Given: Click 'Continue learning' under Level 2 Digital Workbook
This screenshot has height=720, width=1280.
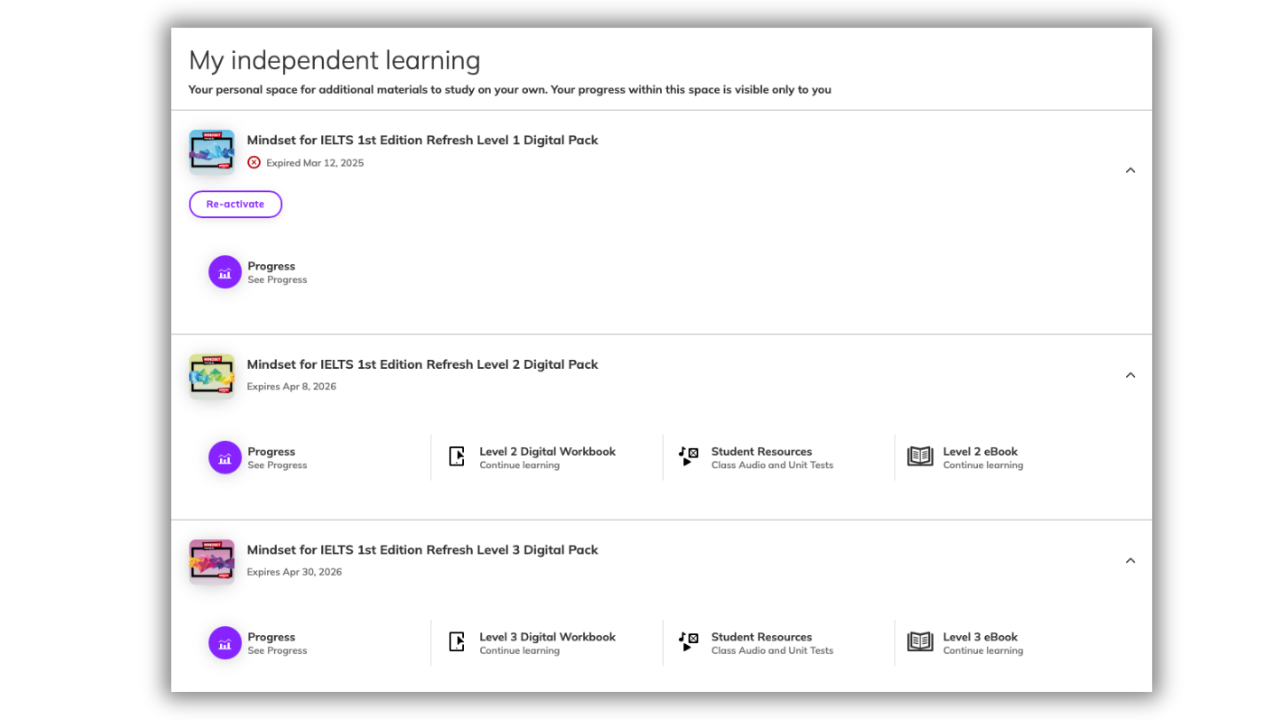Looking at the screenshot, I should point(519,465).
